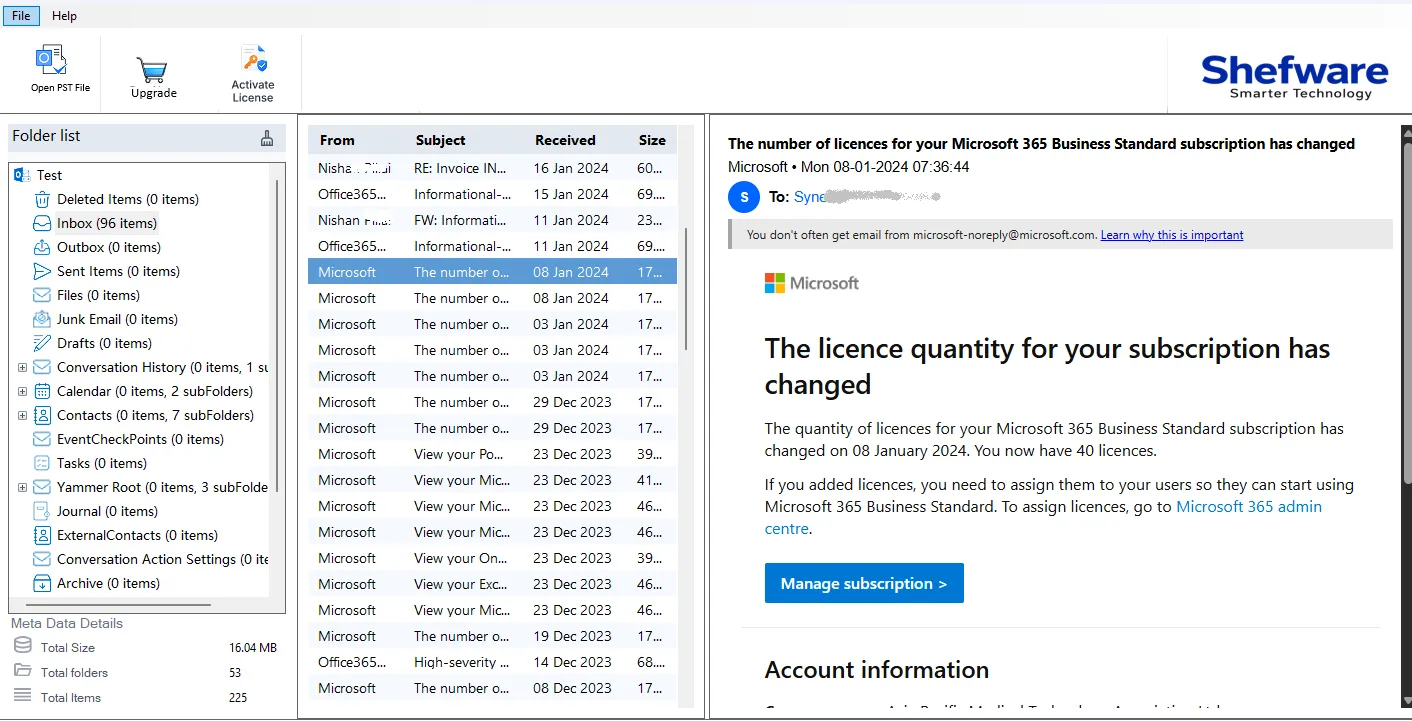Click the Inbox folder icon
The height and width of the screenshot is (721, 1412).
(42, 223)
